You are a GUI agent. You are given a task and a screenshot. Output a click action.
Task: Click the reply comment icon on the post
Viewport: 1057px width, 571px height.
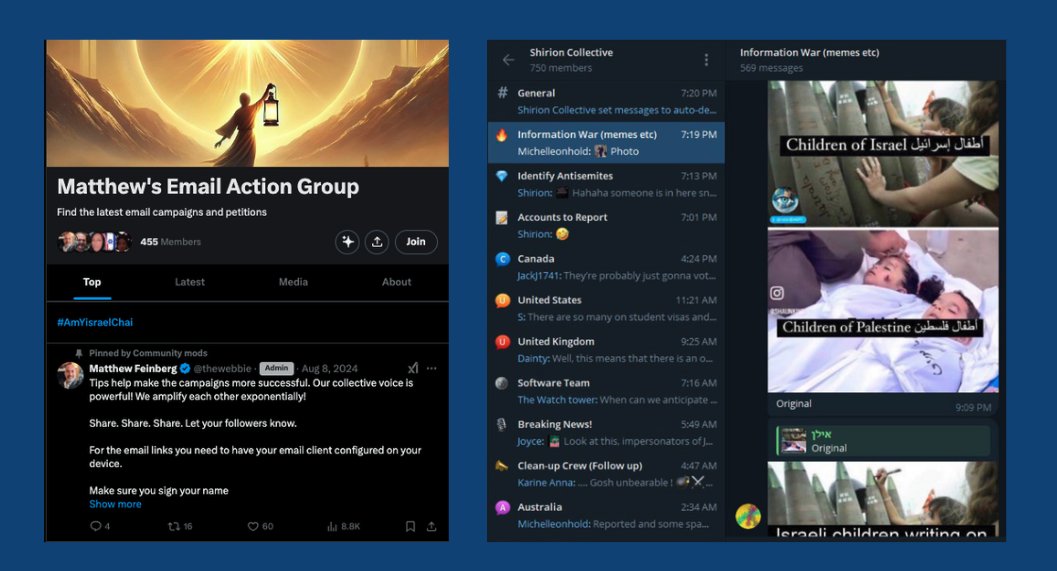click(x=96, y=526)
